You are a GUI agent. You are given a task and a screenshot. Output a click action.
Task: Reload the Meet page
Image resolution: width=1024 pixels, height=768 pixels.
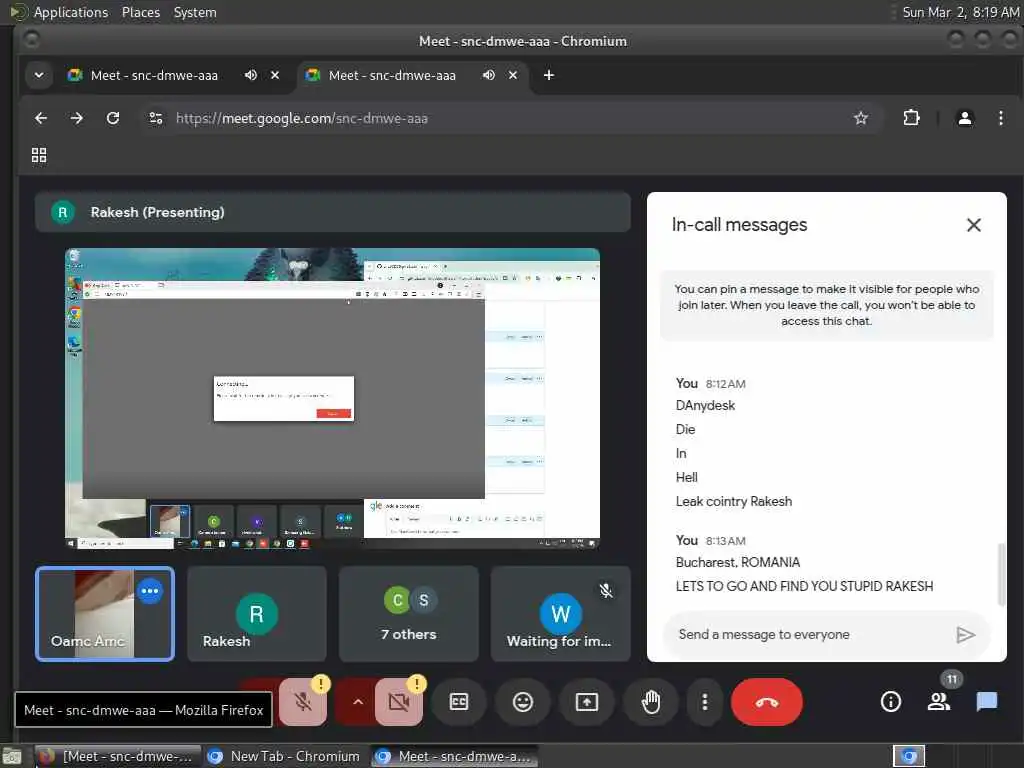coord(113,118)
